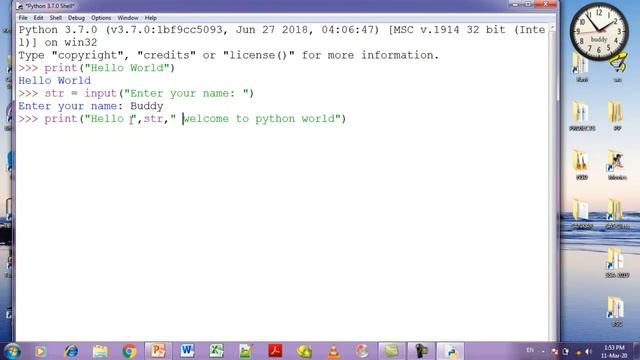Open File Explorer from taskbar
Viewport: 640px width, 360px height.
click(100, 351)
